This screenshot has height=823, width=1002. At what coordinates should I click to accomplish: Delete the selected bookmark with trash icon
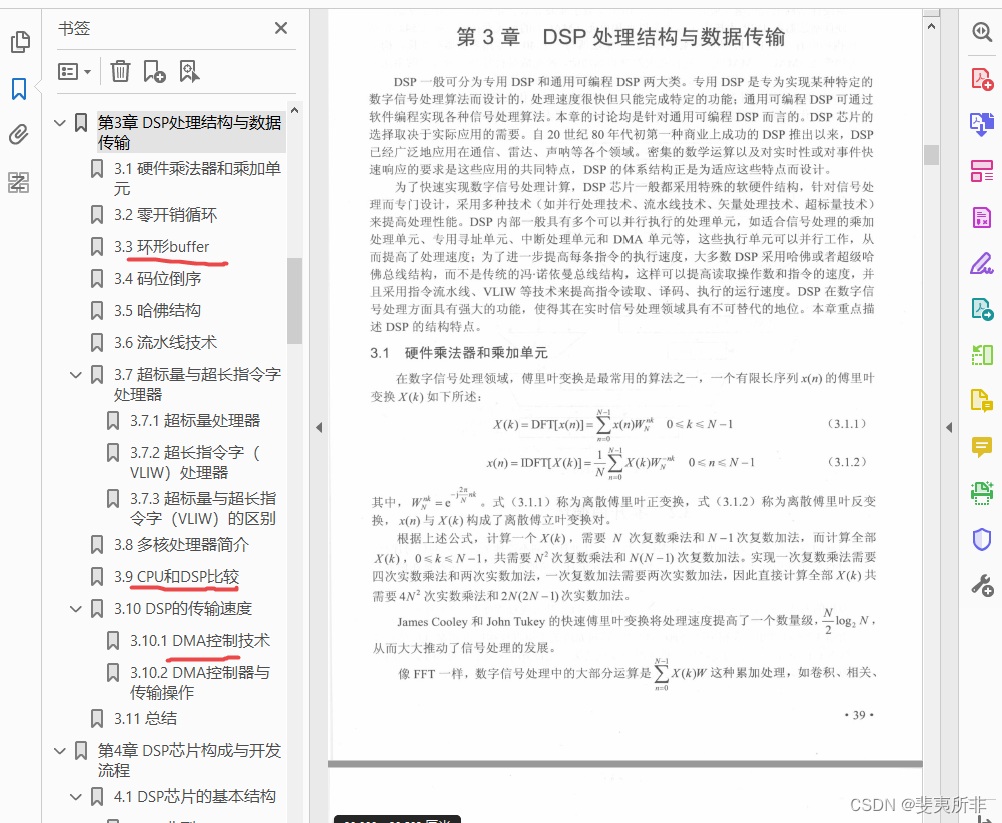(x=120, y=71)
